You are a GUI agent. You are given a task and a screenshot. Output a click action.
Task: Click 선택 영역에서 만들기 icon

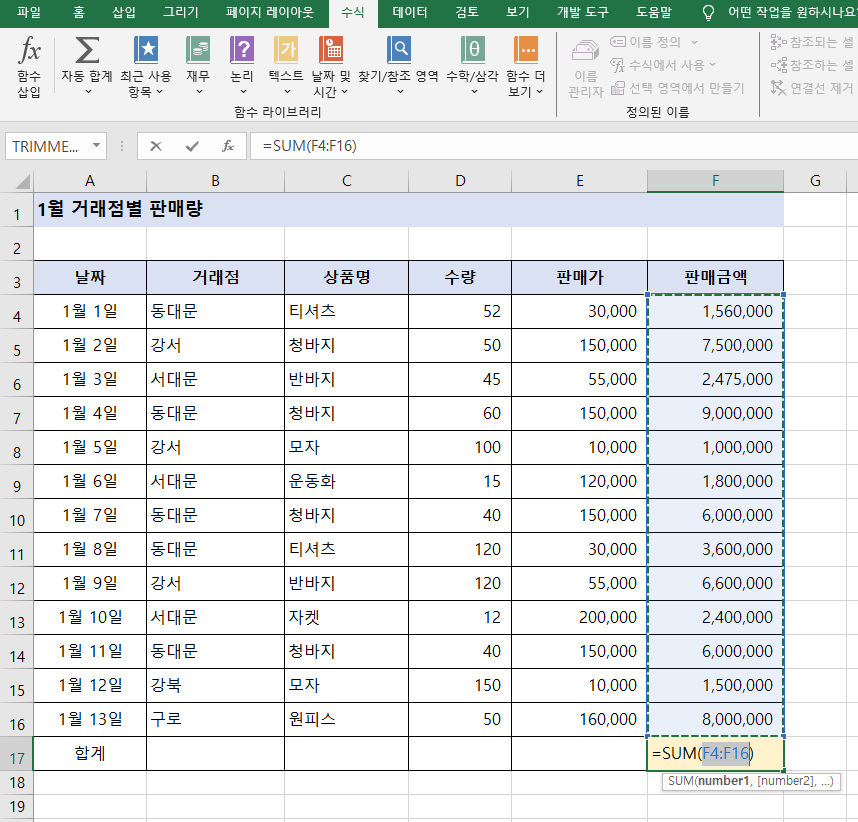618,88
